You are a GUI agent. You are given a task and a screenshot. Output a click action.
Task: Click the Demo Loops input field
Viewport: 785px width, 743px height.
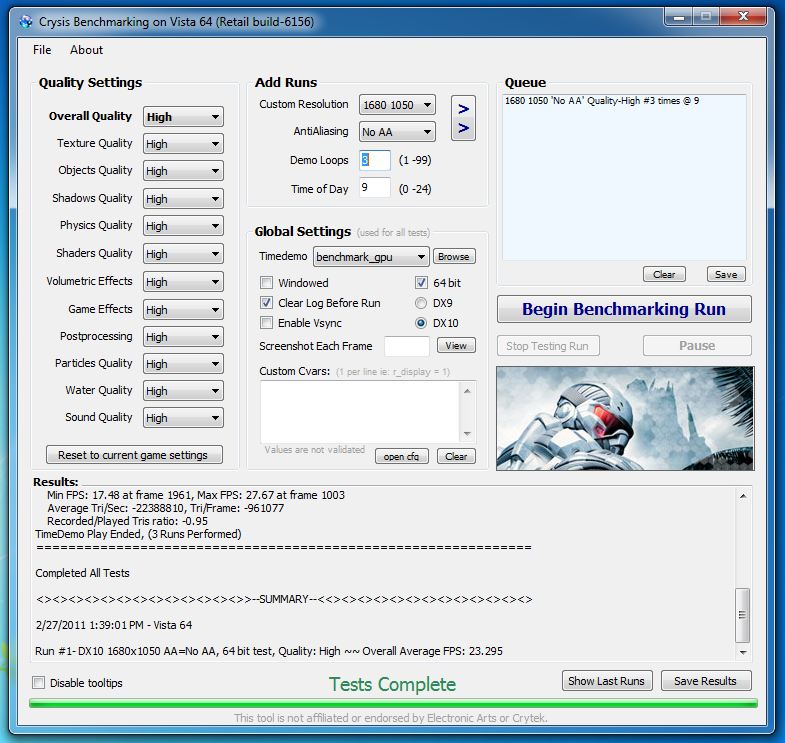[x=374, y=161]
